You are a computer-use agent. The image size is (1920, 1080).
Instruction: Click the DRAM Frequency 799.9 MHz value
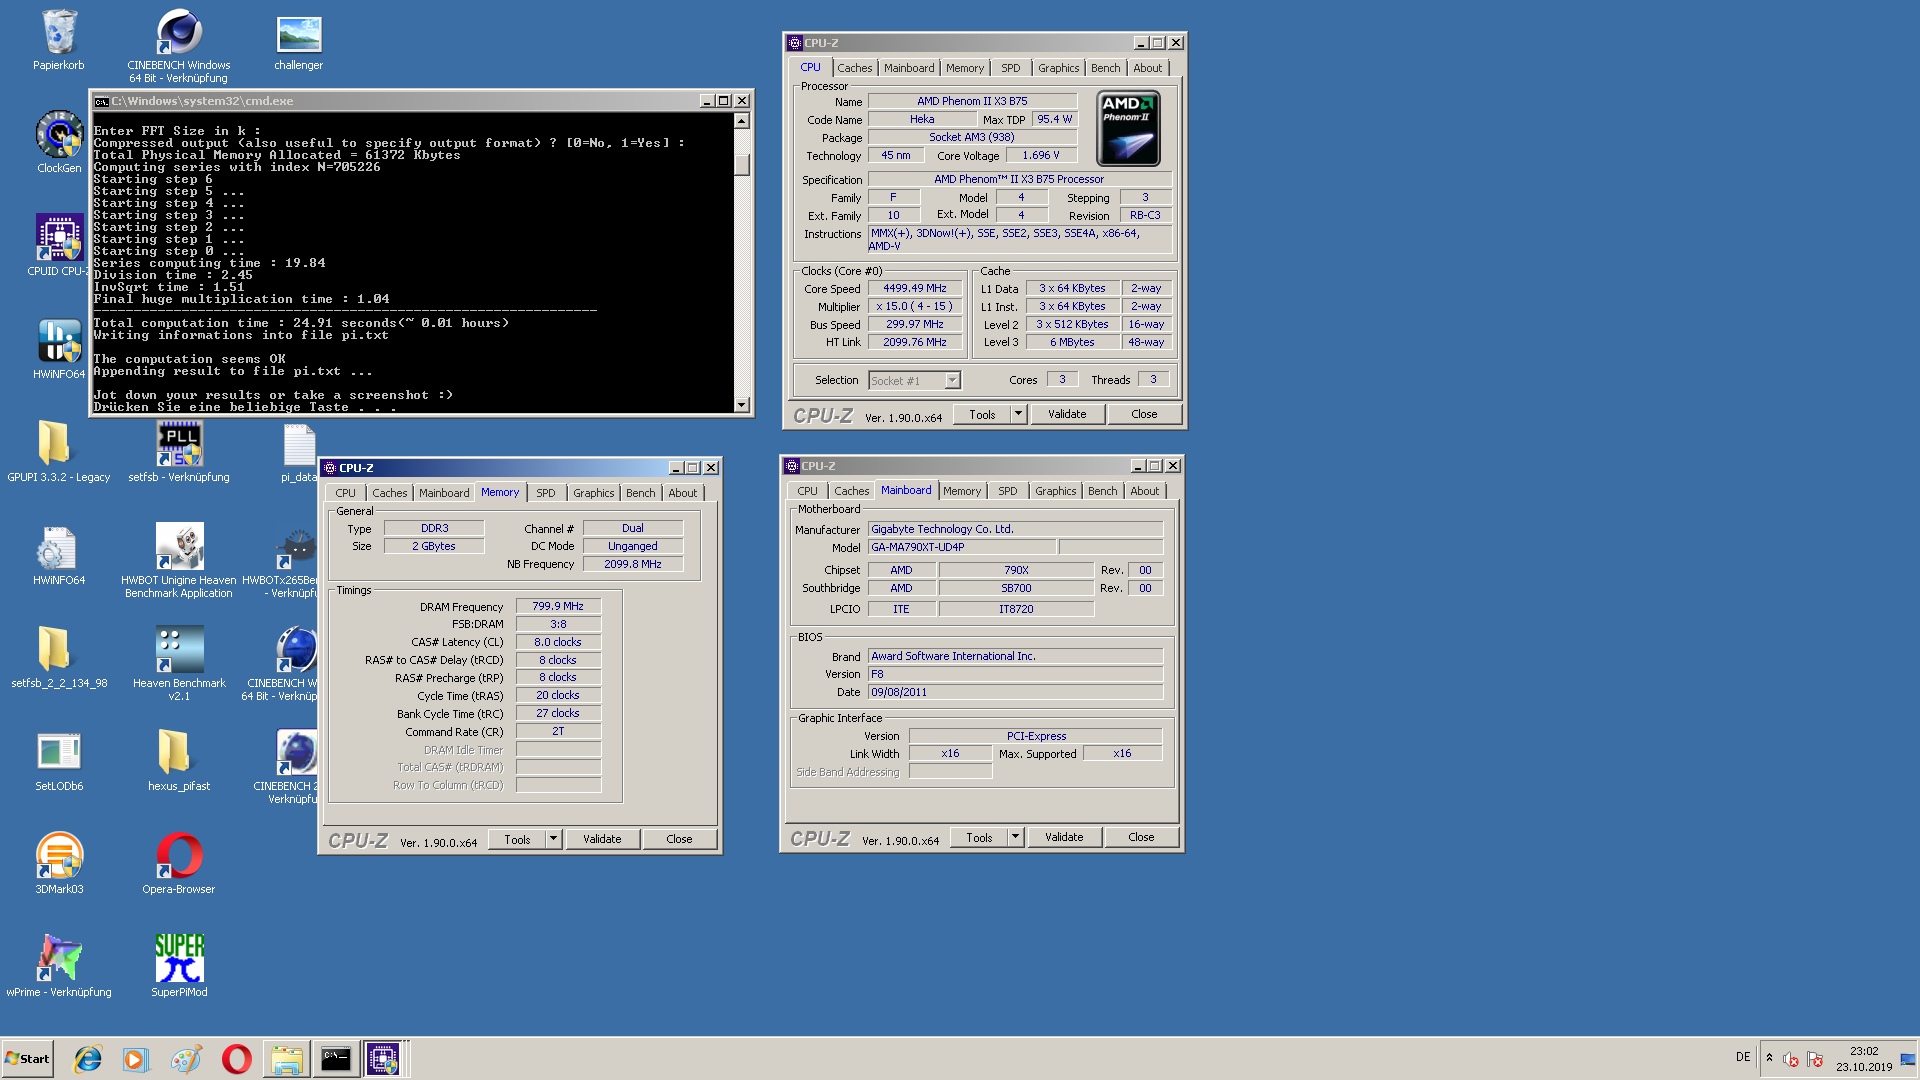click(558, 606)
